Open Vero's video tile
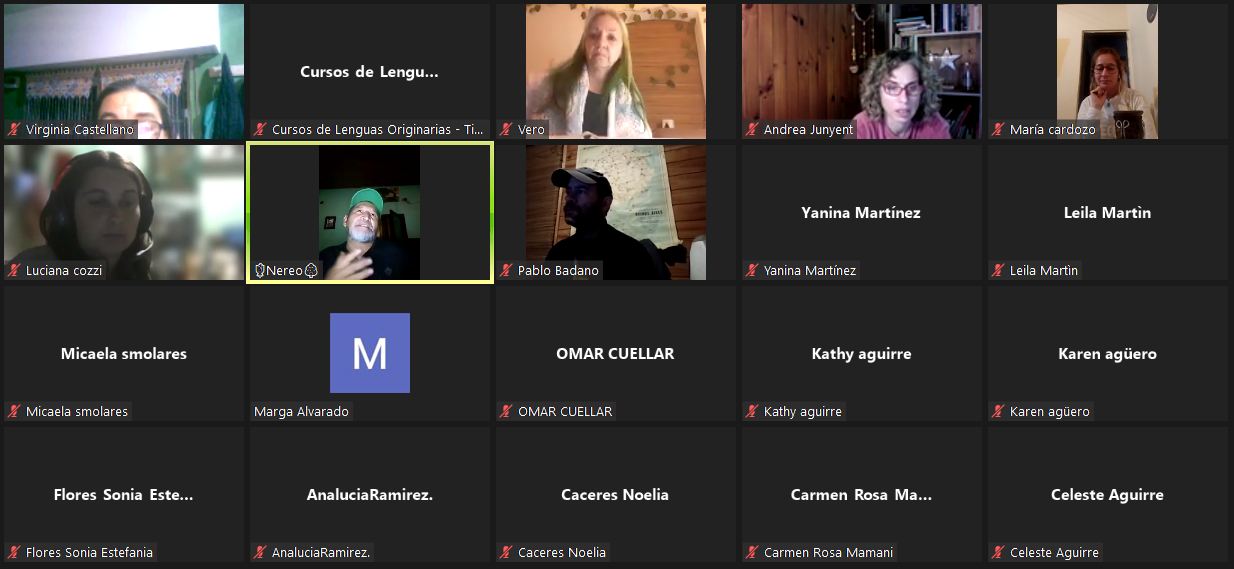Image resolution: width=1234 pixels, height=569 pixels. coord(615,70)
